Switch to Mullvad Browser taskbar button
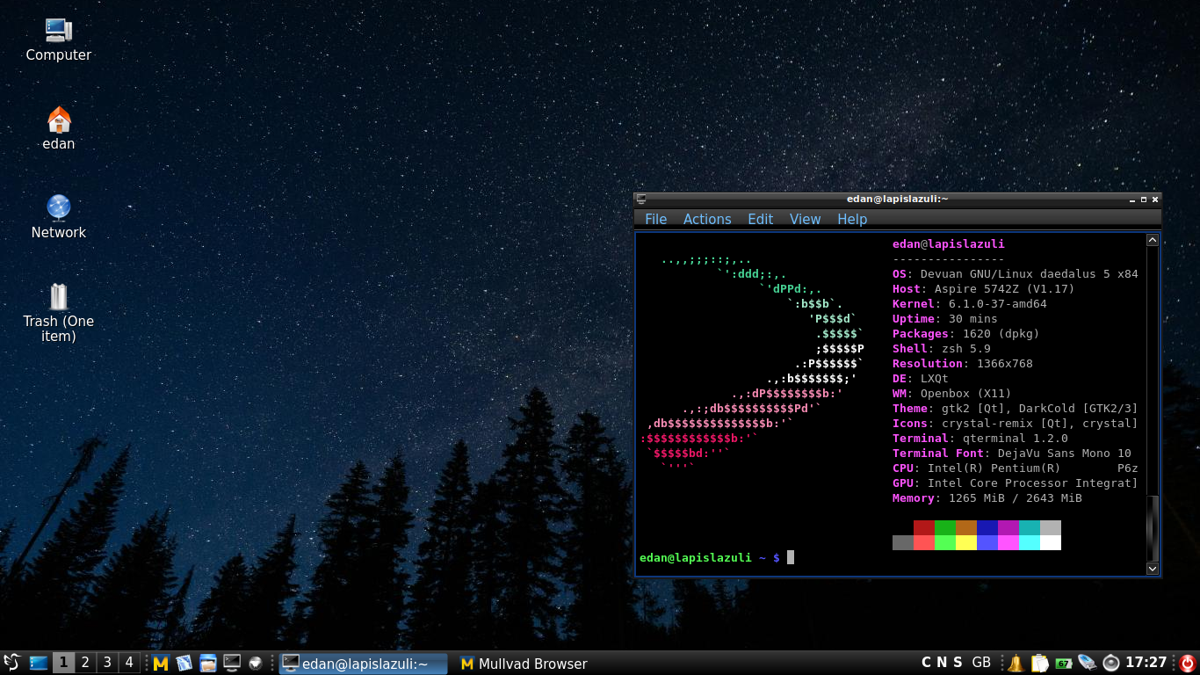 point(523,663)
